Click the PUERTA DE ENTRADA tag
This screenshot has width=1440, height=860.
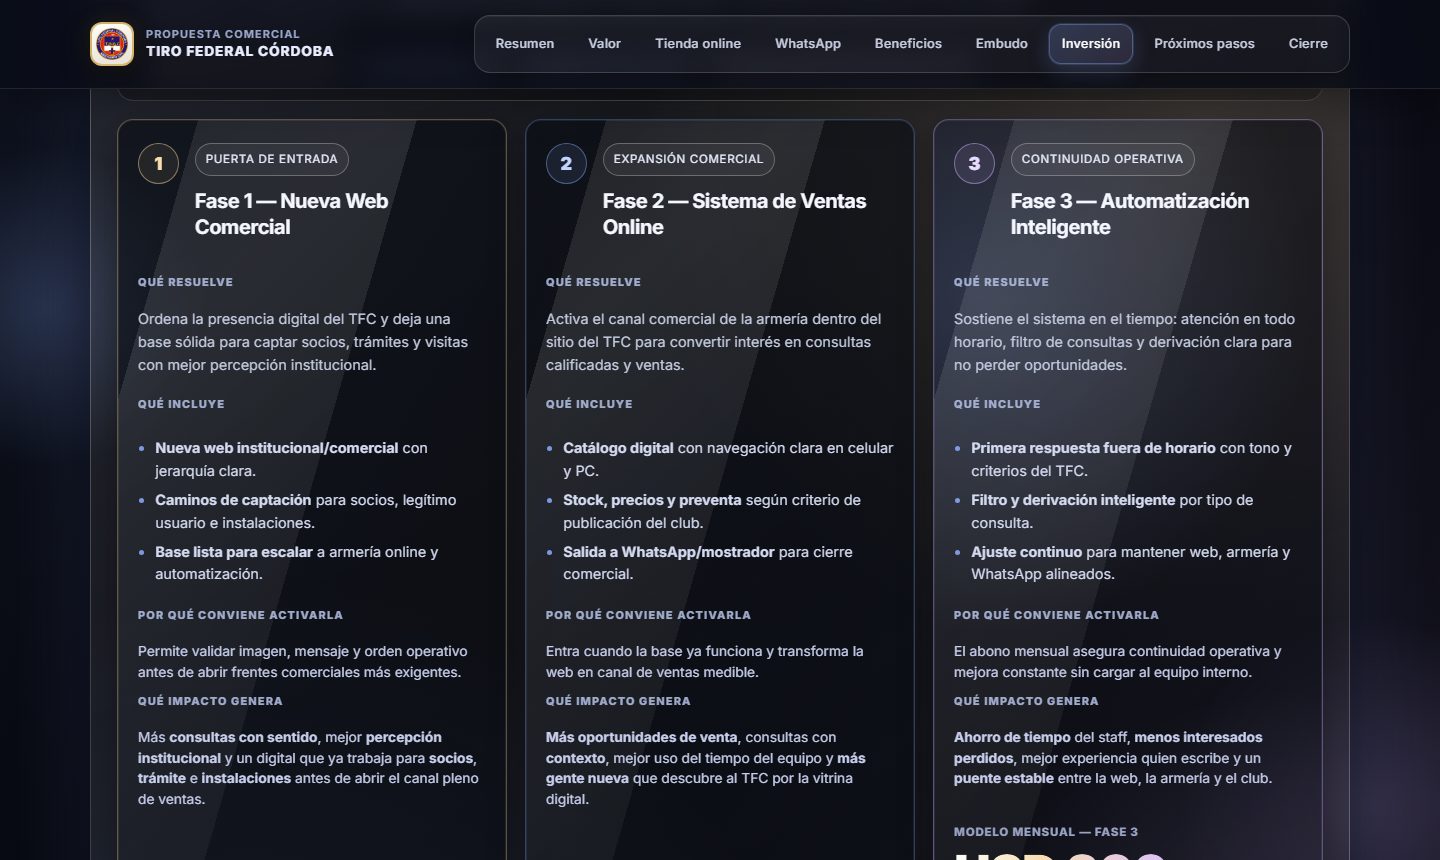(x=272, y=159)
